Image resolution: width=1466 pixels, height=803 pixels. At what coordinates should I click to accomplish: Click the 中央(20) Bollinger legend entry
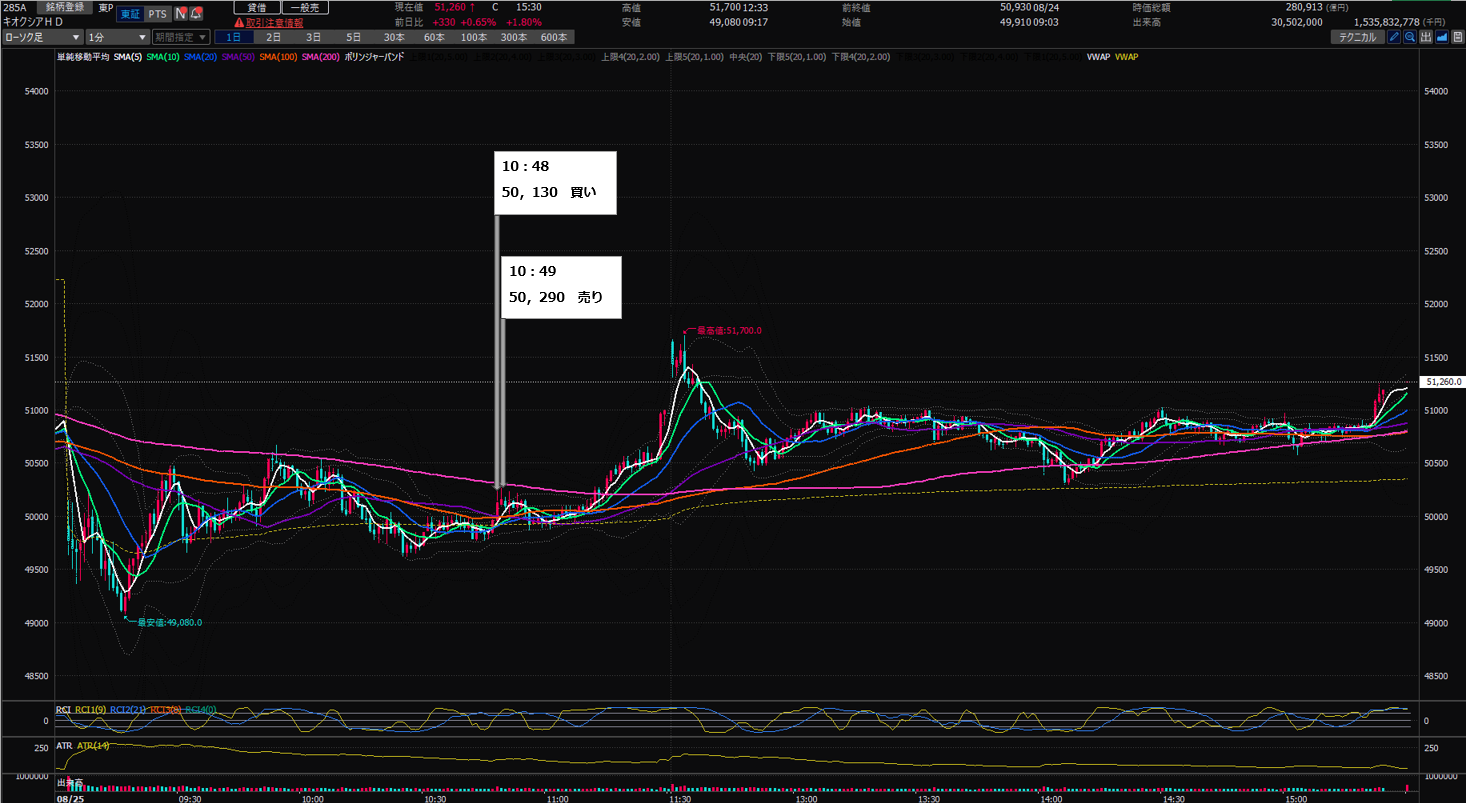coord(746,57)
